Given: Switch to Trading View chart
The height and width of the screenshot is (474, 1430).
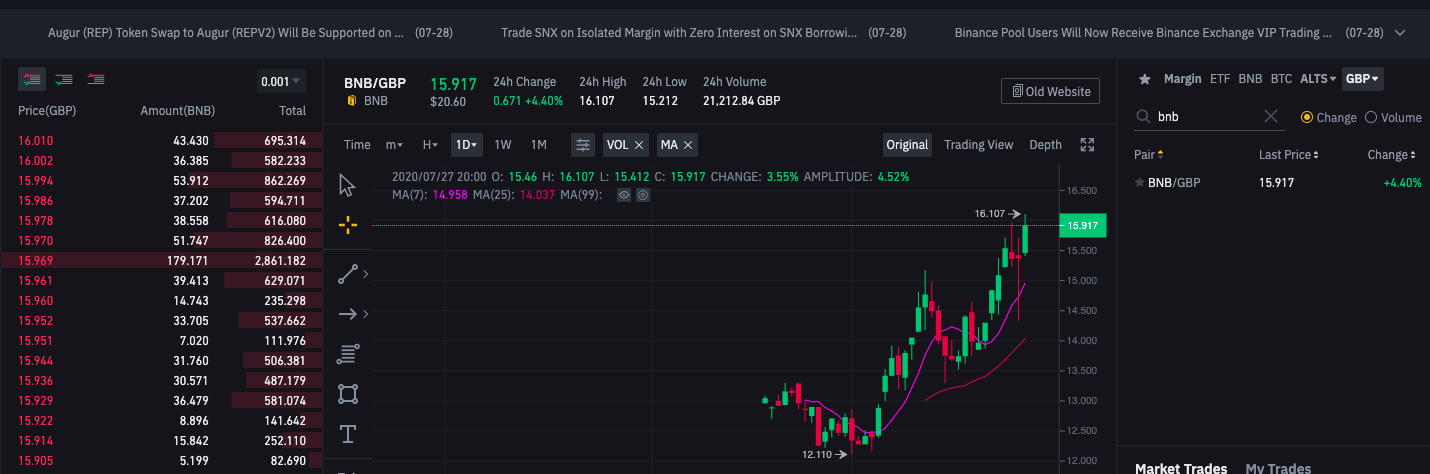Looking at the screenshot, I should point(978,145).
